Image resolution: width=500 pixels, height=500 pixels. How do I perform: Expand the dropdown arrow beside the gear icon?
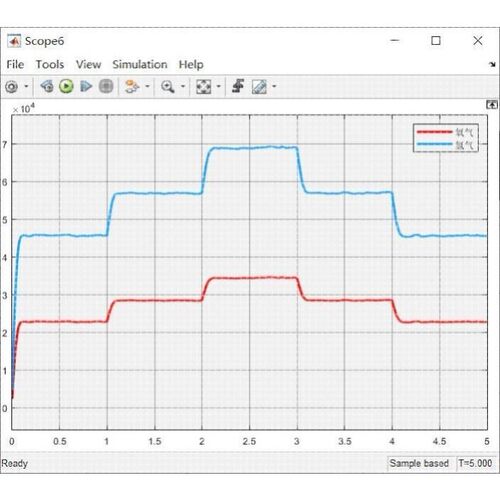pos(26,87)
